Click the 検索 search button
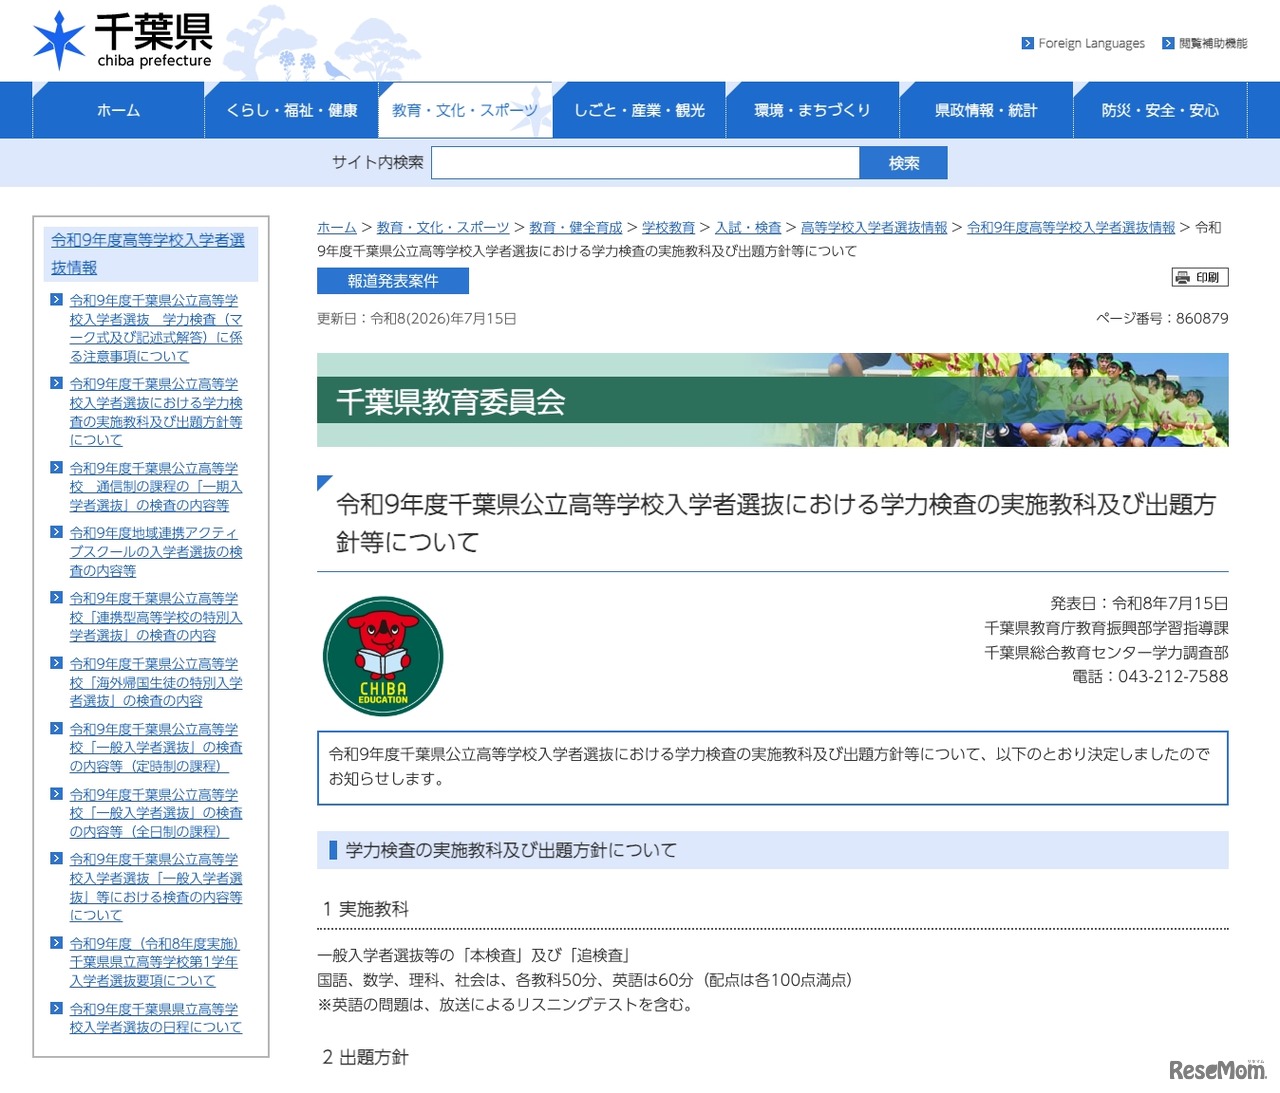Viewport: 1280px width, 1093px height. coord(903,163)
